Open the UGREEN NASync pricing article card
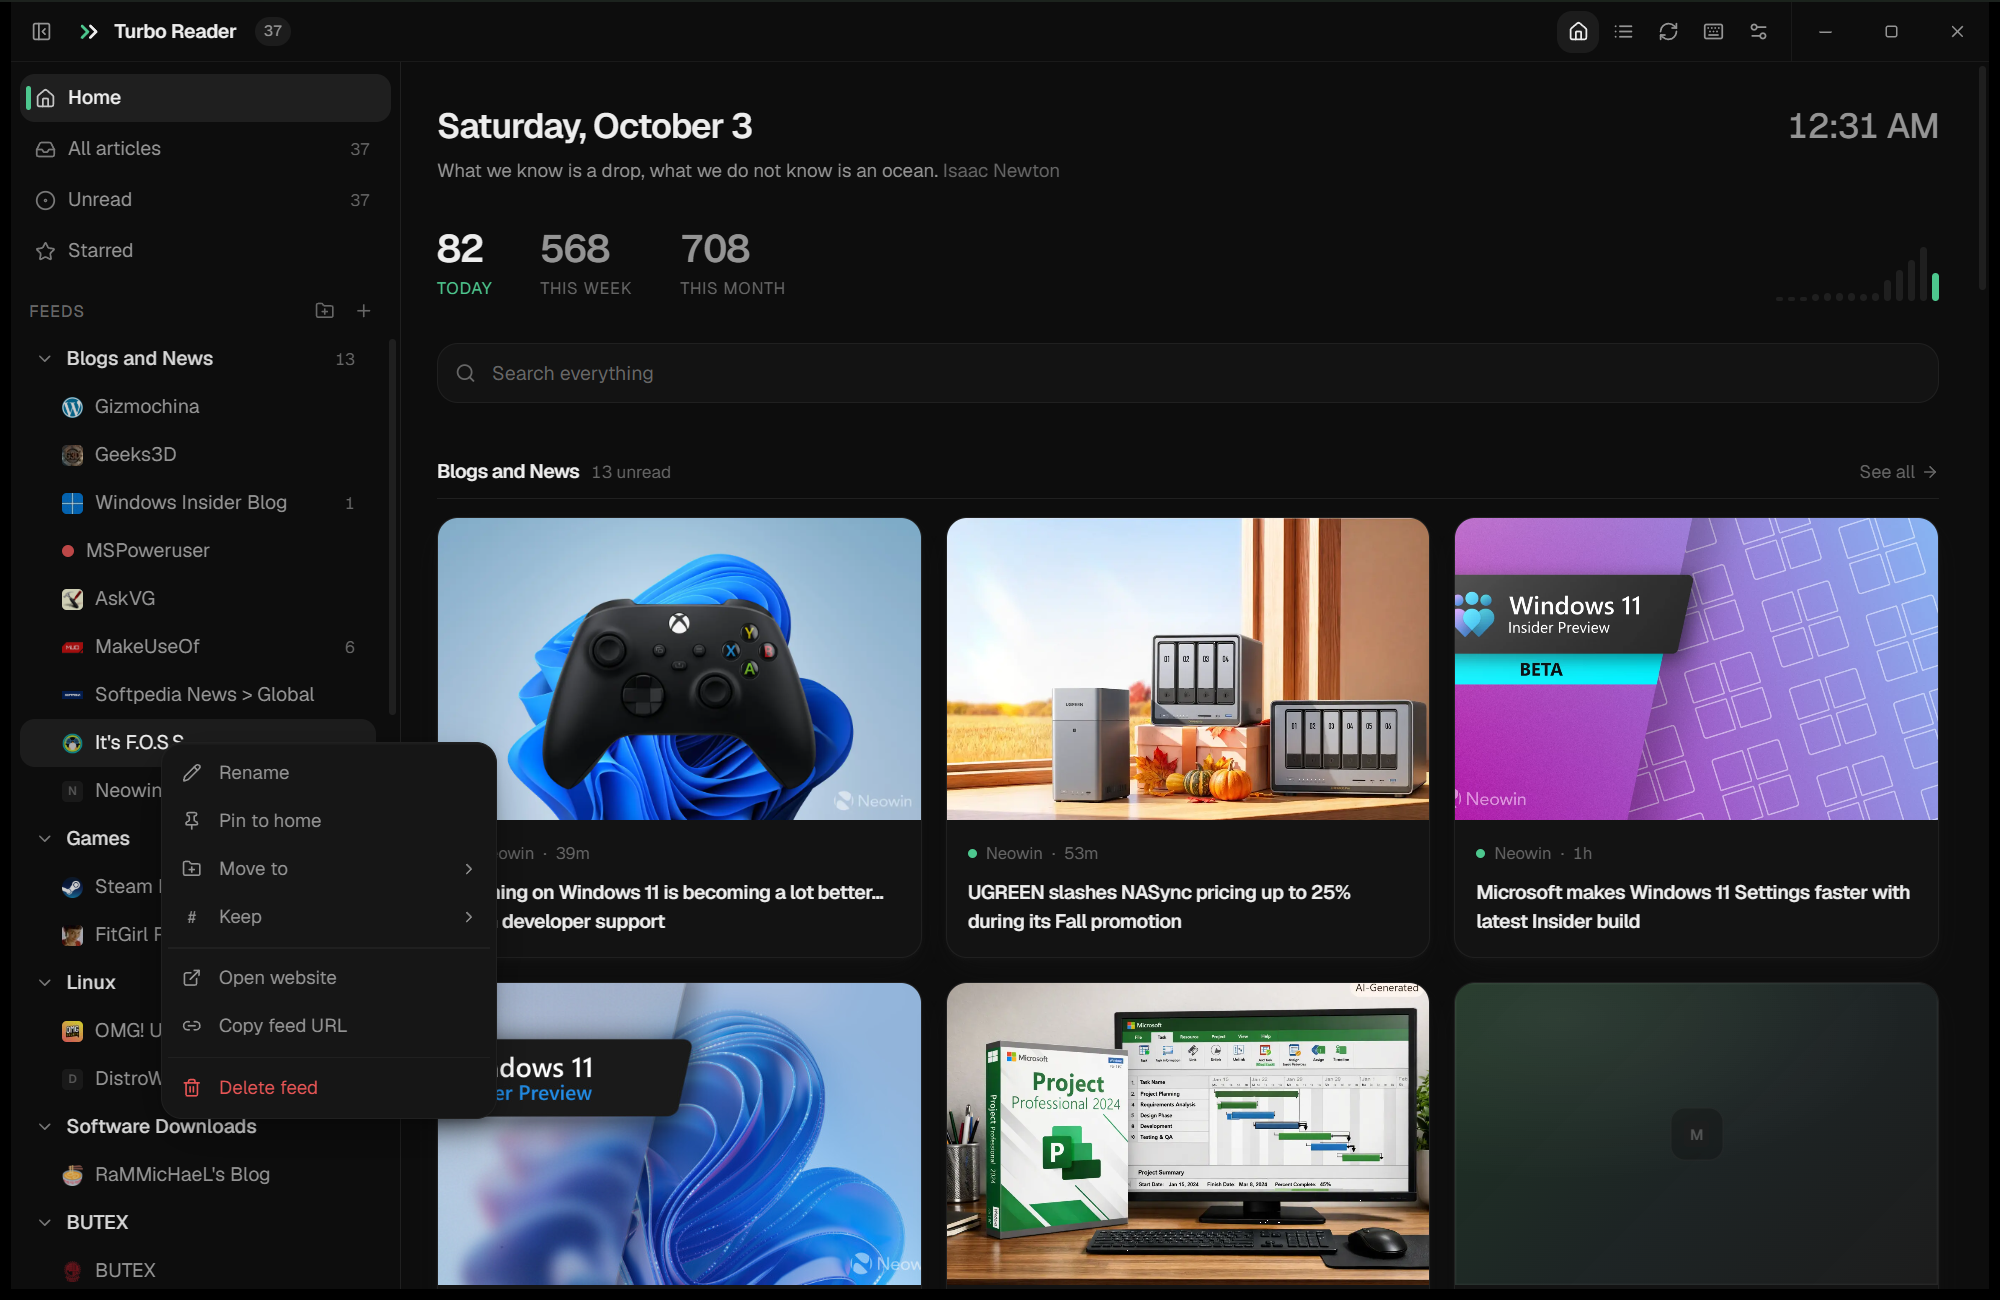 click(x=1187, y=737)
